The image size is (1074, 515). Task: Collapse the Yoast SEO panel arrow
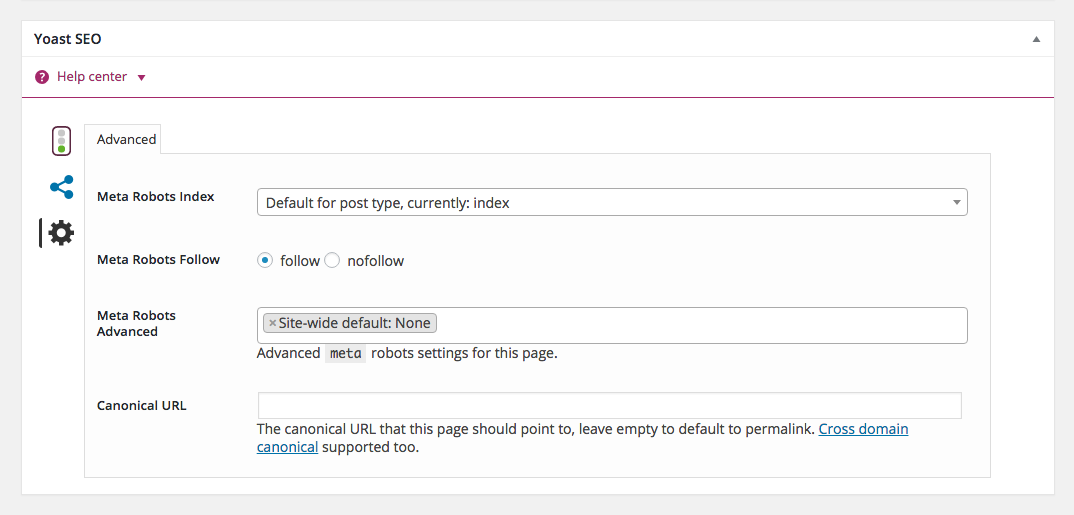pos(1036,40)
